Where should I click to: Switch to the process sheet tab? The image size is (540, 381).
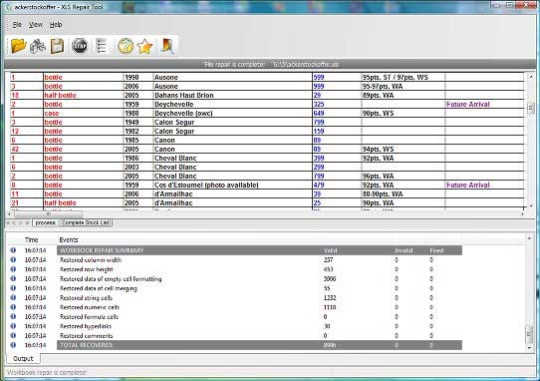[45, 223]
